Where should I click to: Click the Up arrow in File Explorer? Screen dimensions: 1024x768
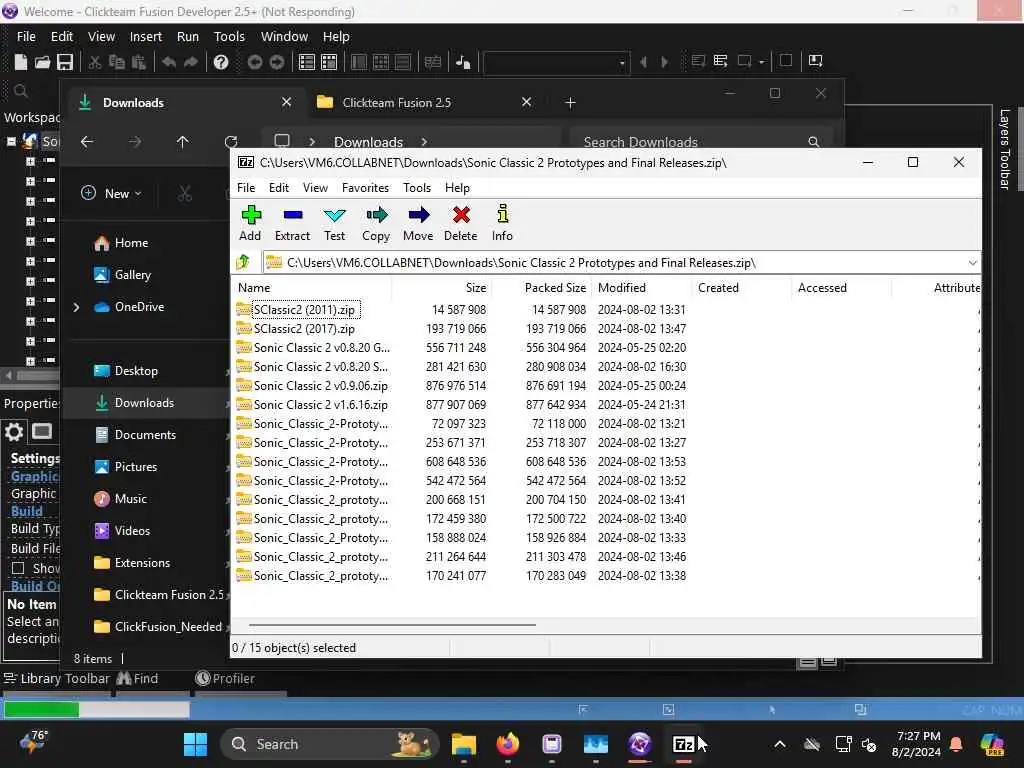(183, 142)
